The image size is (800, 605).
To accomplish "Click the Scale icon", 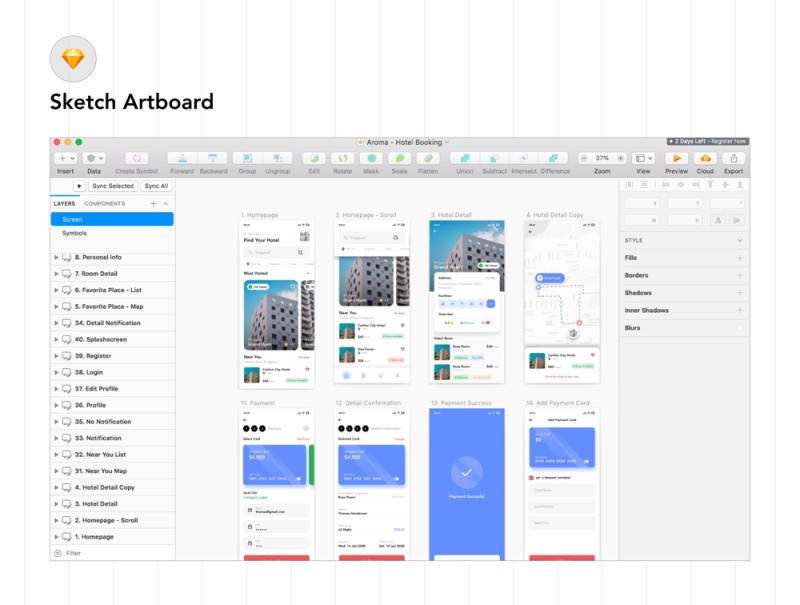I will [x=398, y=160].
